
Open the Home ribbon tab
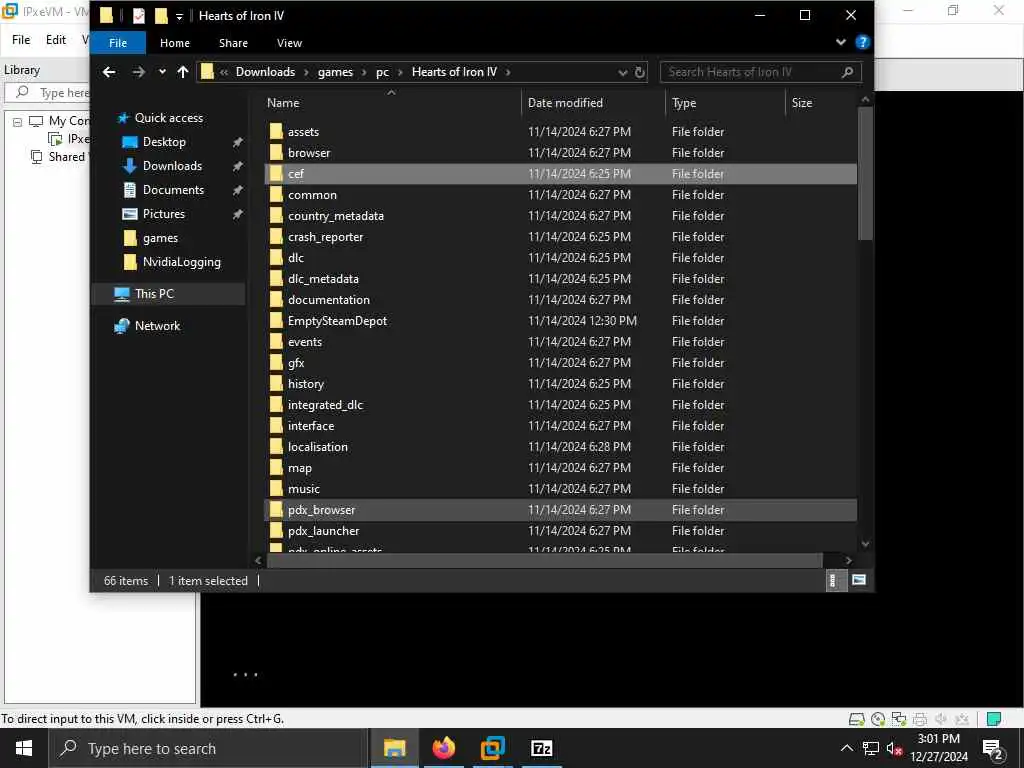coord(175,43)
